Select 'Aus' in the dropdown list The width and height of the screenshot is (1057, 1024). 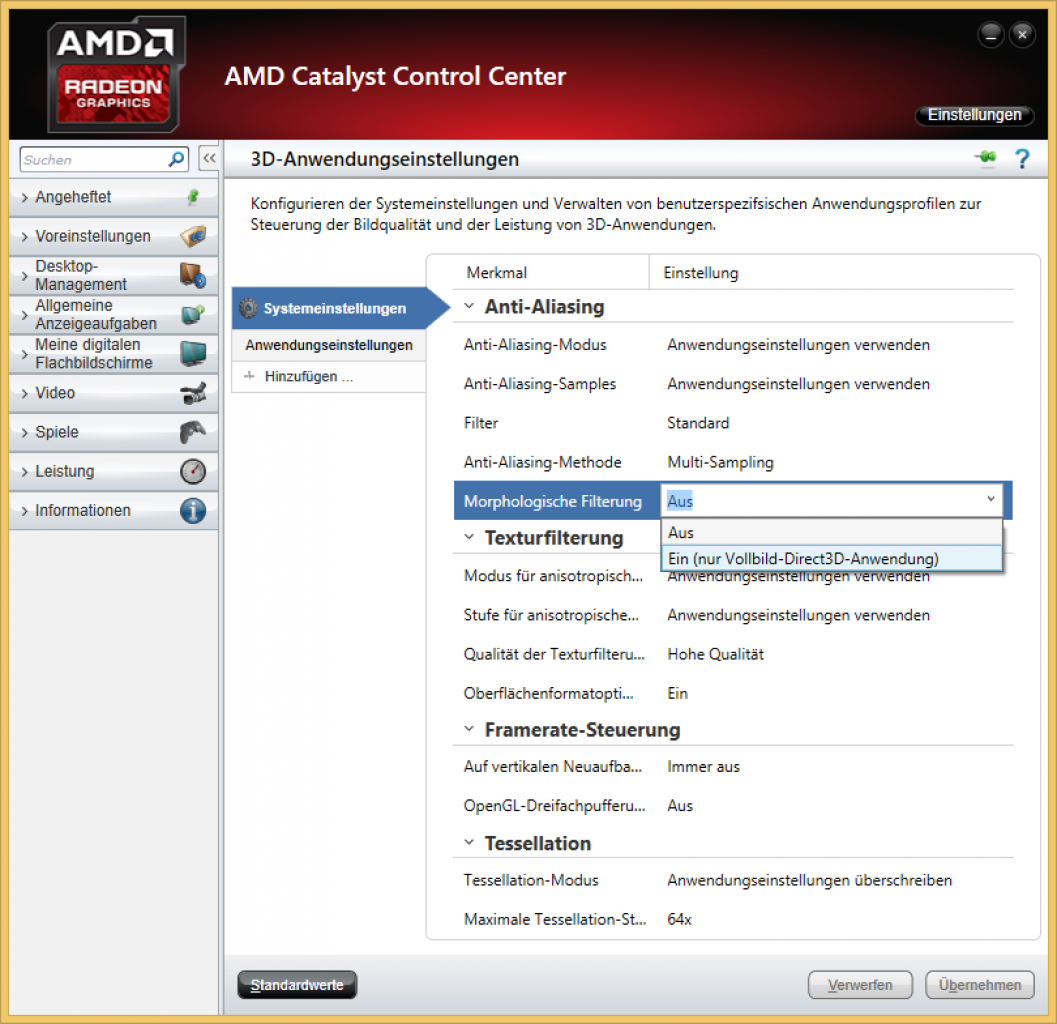831,533
